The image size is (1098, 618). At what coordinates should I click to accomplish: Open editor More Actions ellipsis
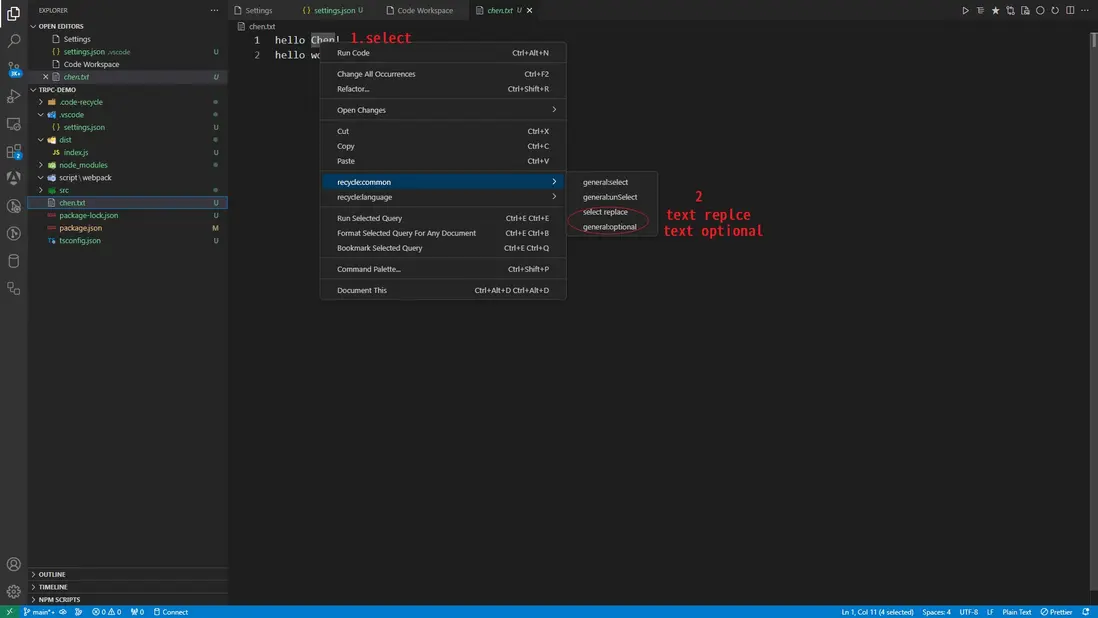click(1085, 10)
